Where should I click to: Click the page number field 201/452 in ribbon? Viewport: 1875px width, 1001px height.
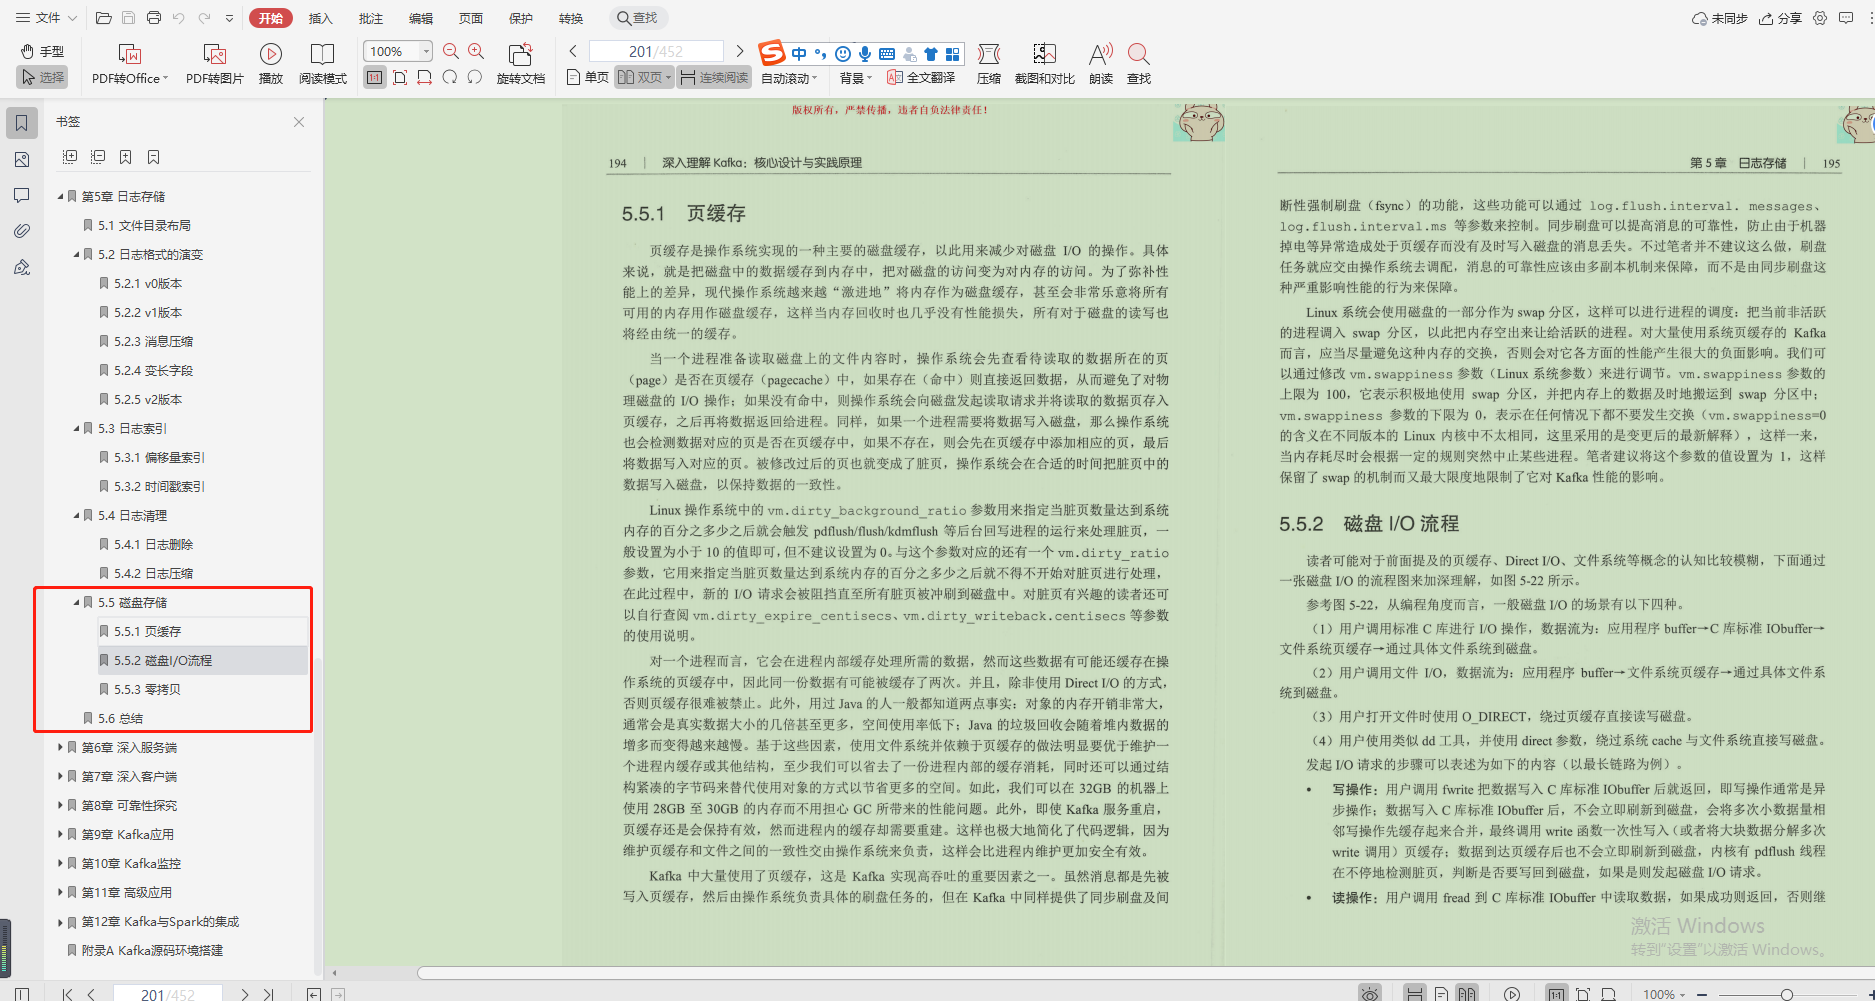[656, 51]
